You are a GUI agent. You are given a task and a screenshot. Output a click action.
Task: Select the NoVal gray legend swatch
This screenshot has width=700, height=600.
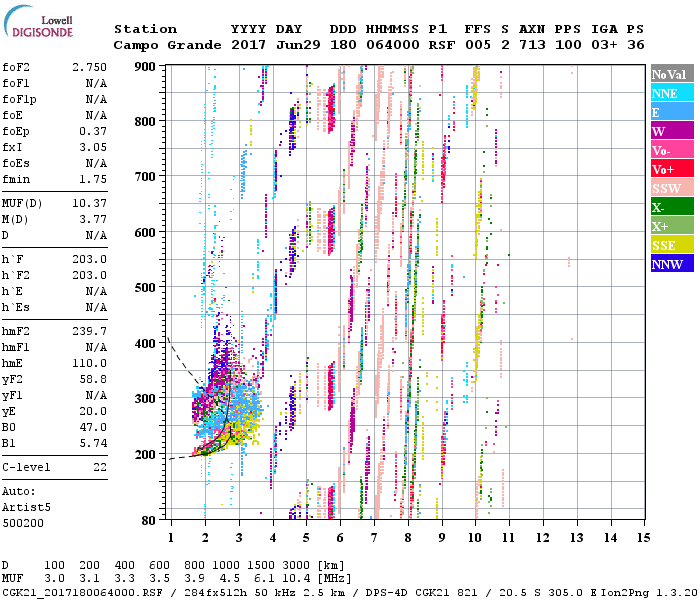click(x=671, y=74)
